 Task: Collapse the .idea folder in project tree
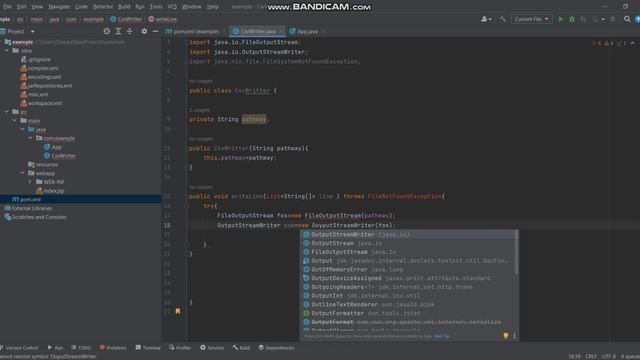point(7,51)
